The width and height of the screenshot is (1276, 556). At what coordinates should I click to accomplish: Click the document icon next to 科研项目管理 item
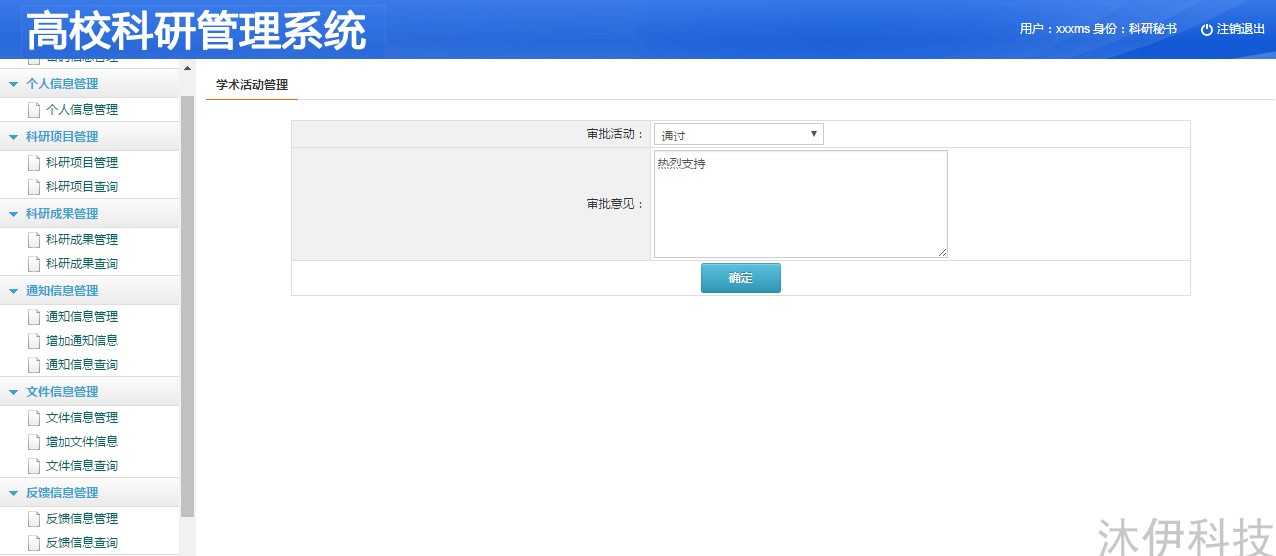pos(34,163)
